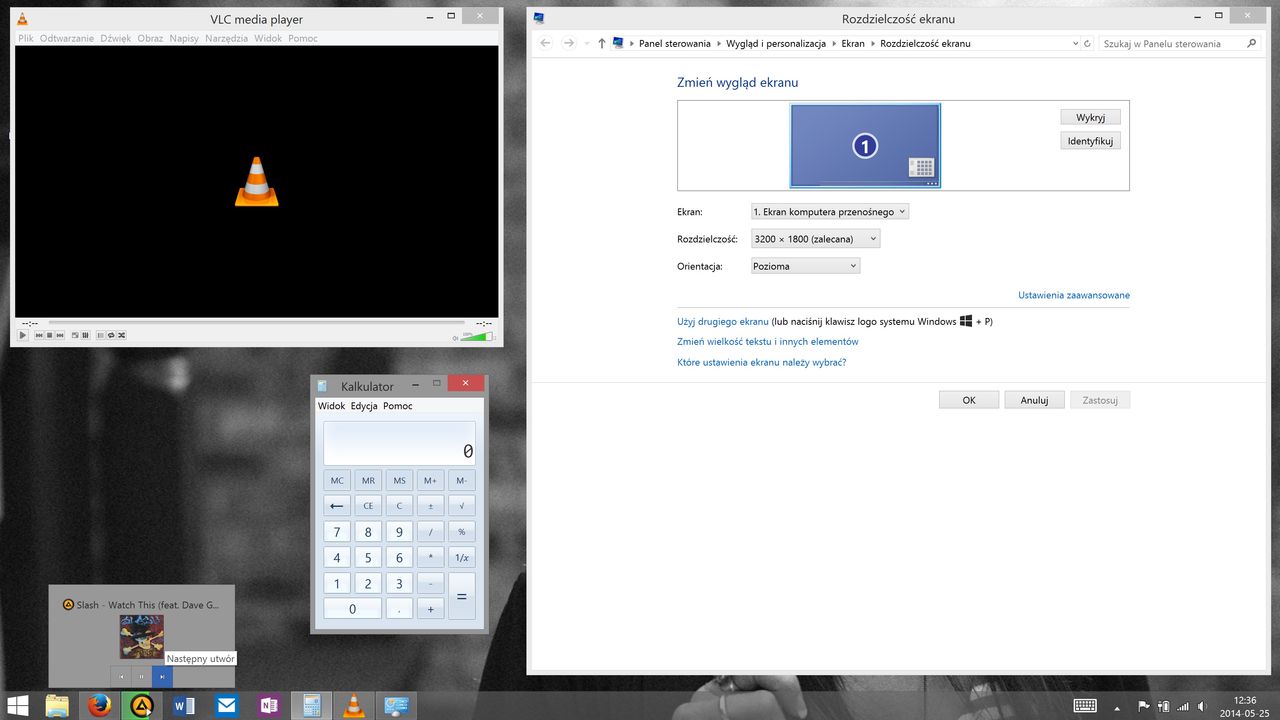1280x720 pixels.
Task: Skip to next track in AIMP preview
Action: click(x=162, y=677)
